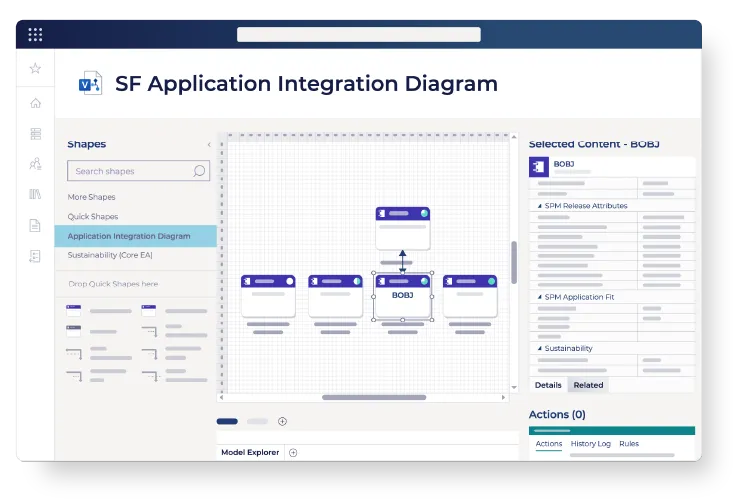Image resolution: width=733 pixels, height=501 pixels.
Task: Open the Actions tab
Action: pos(549,444)
